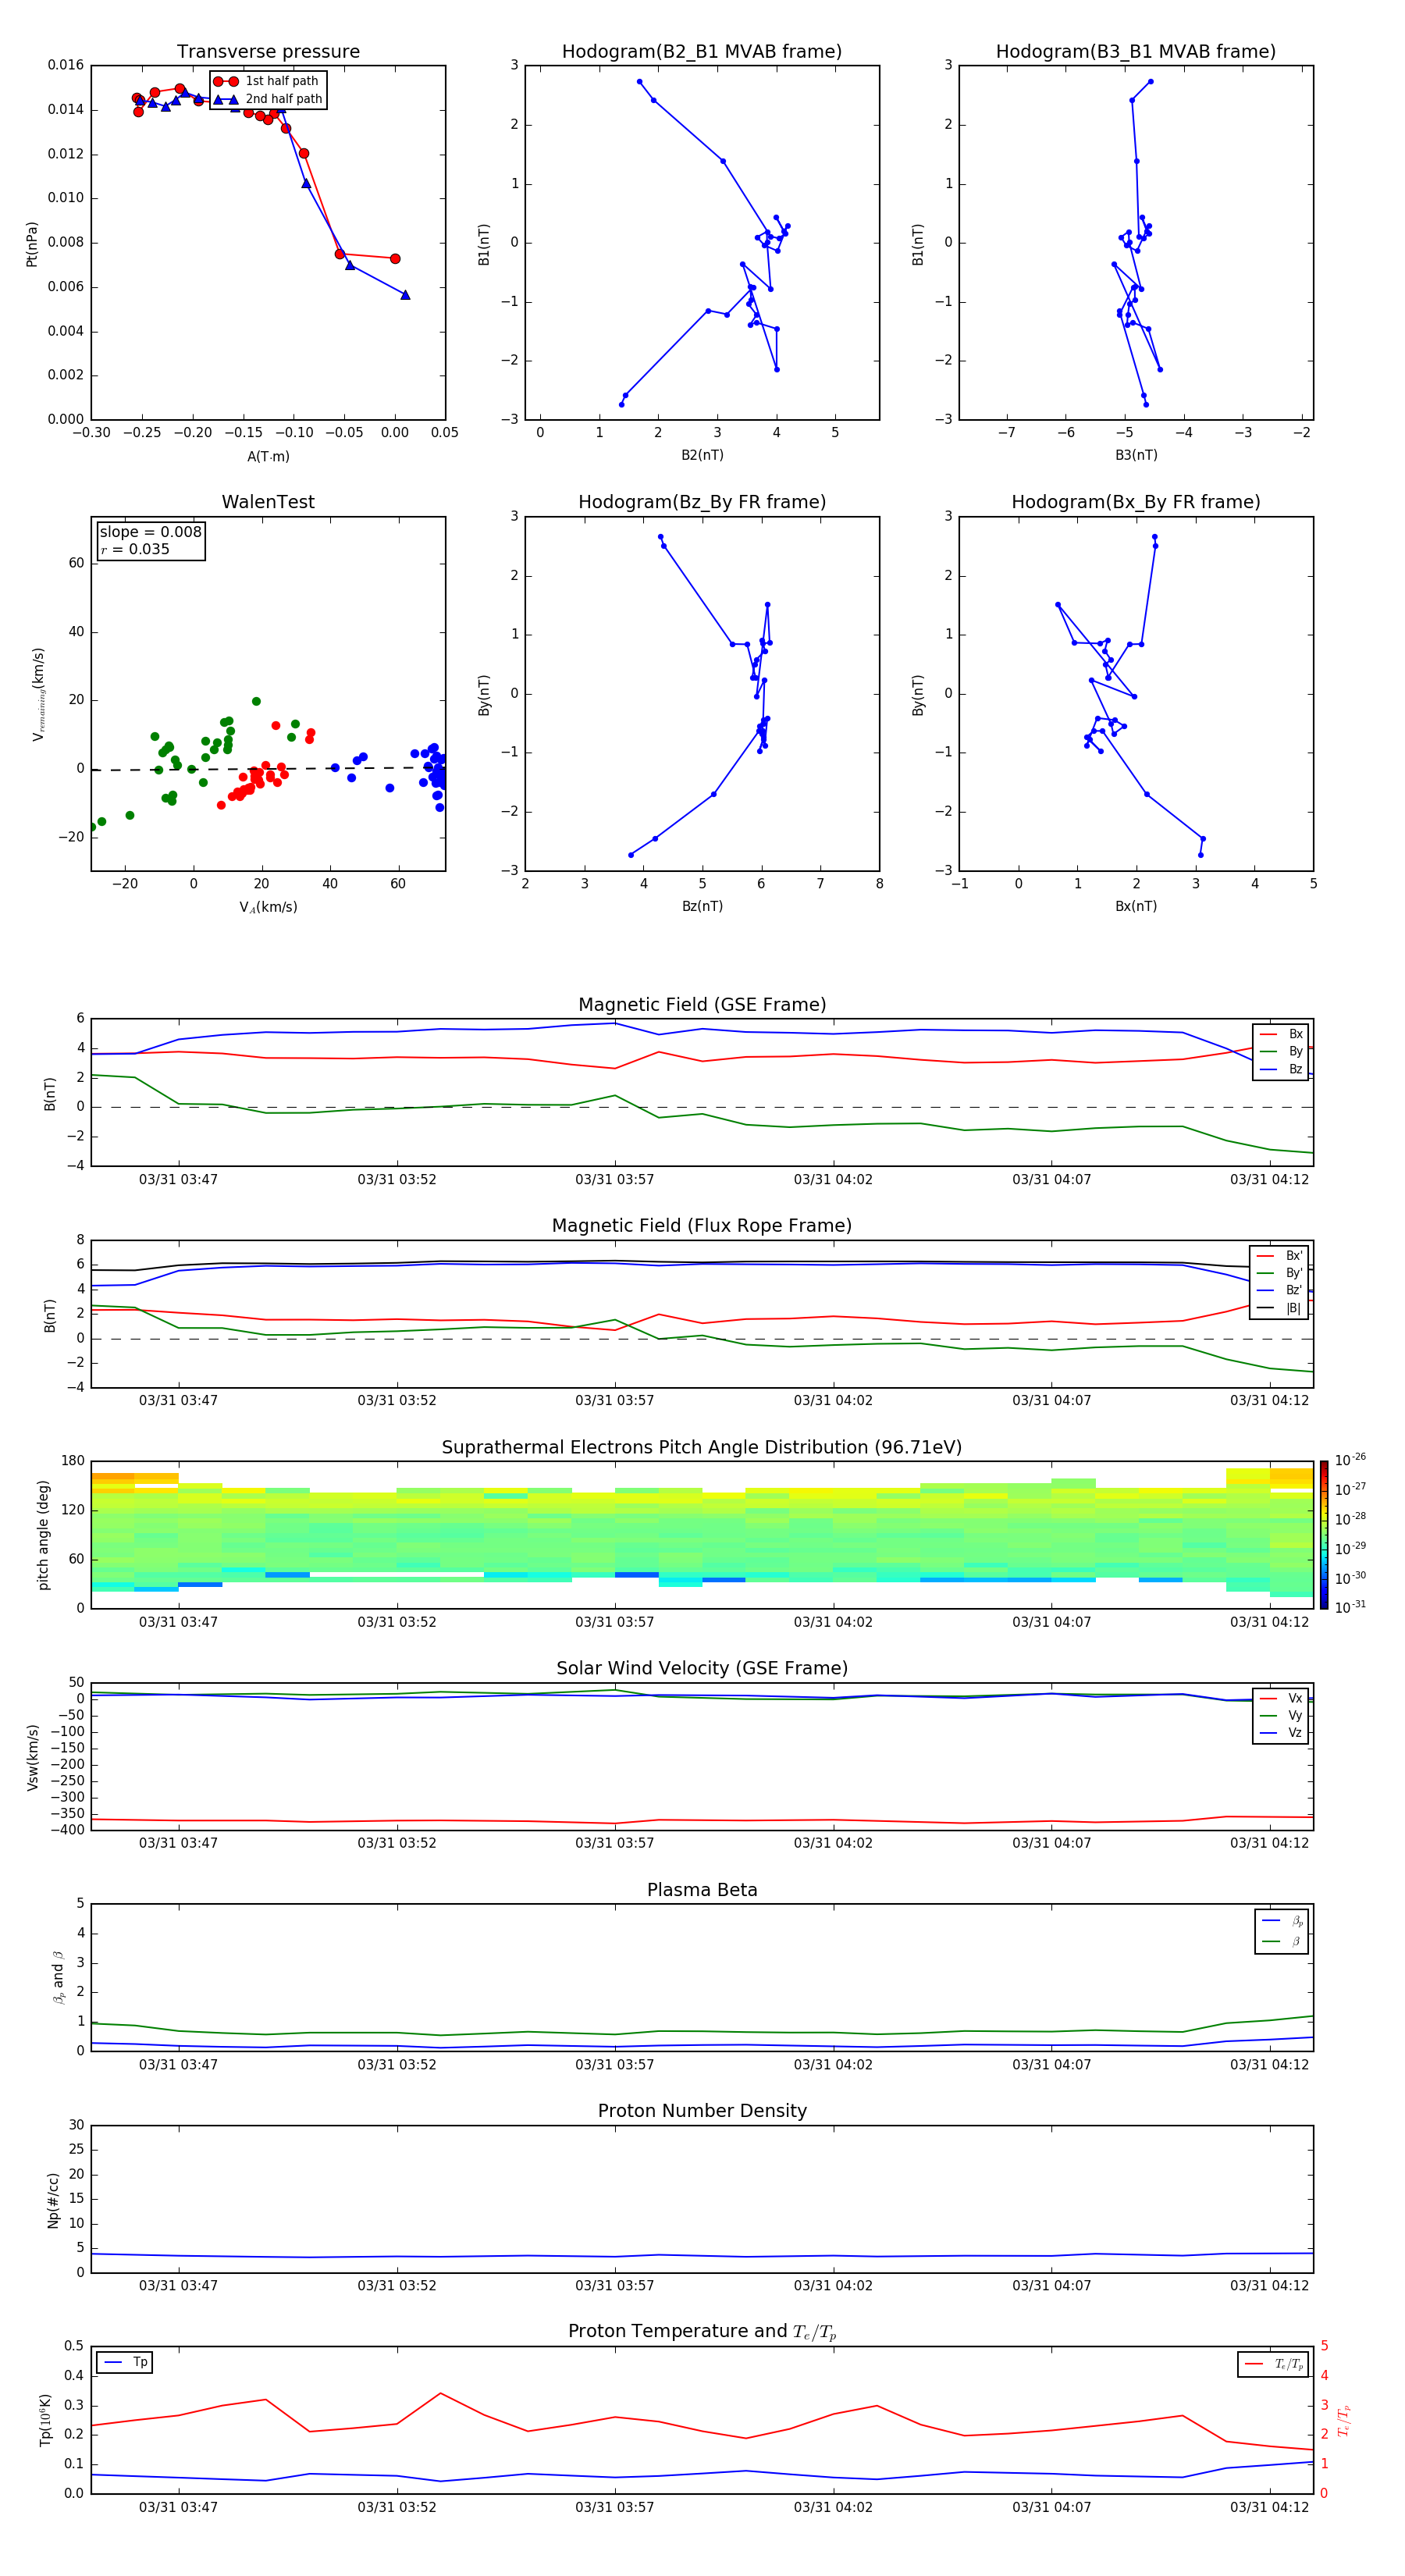This screenshot has height=2576, width=1405.
Task: Click the |B| legend entry in Flux Rope plot
Action: pos(1279,1308)
